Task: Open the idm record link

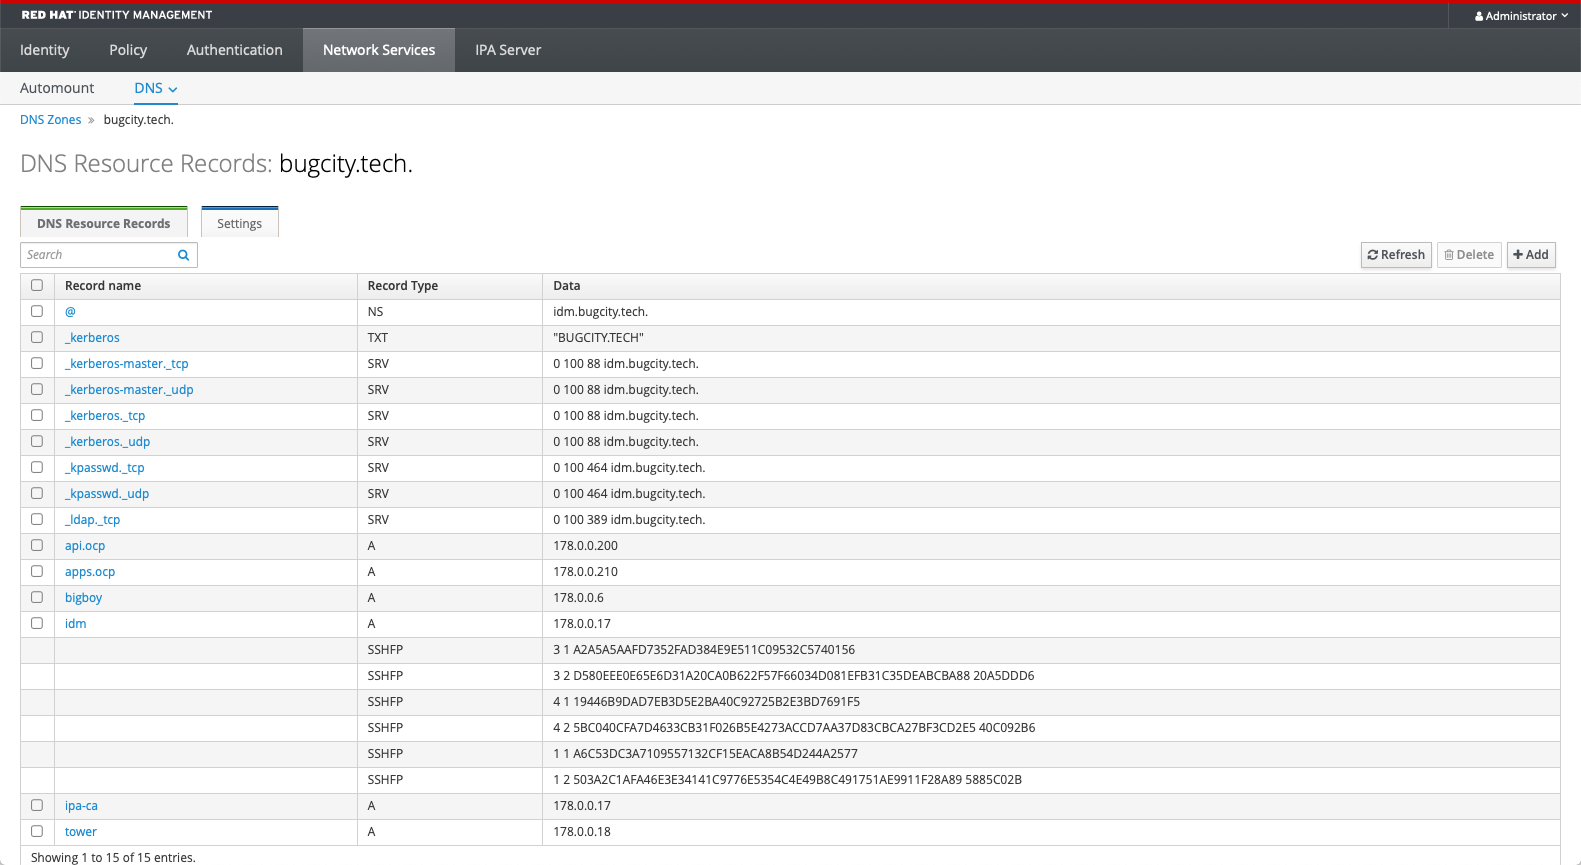Action: coord(76,624)
